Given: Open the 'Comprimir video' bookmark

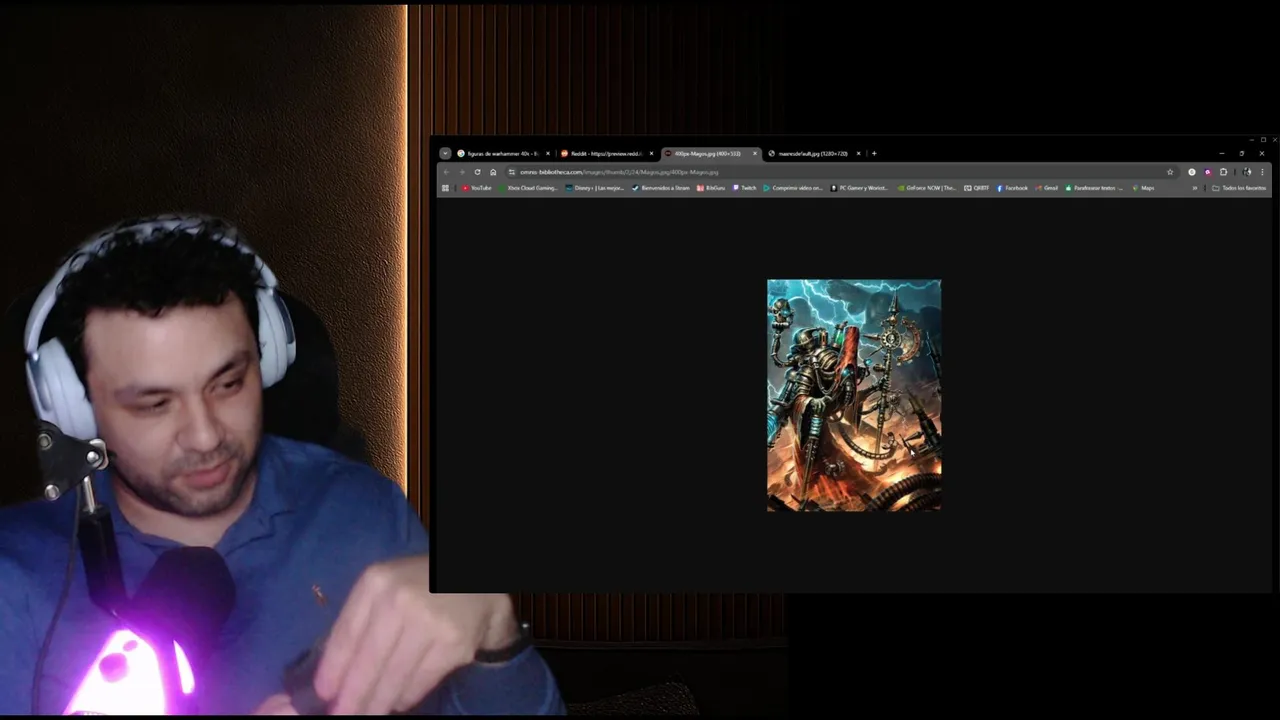Looking at the screenshot, I should coord(792,188).
